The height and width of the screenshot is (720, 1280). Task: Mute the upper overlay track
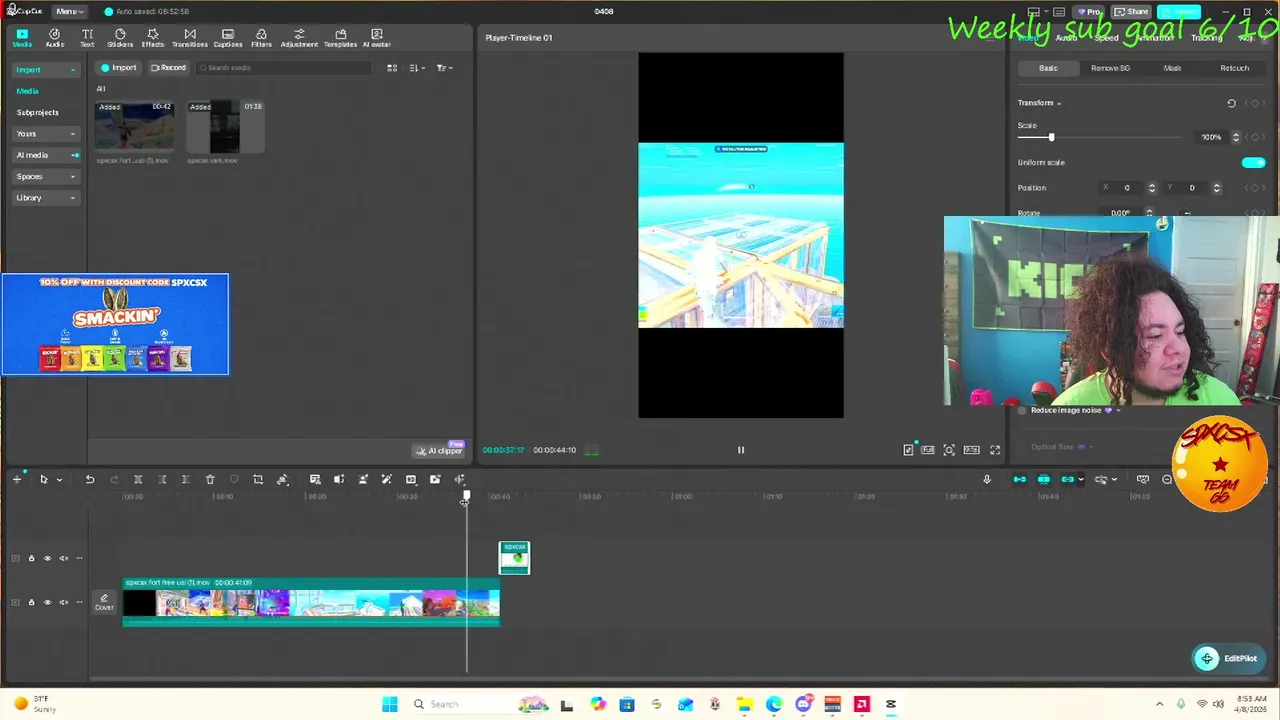click(x=63, y=558)
